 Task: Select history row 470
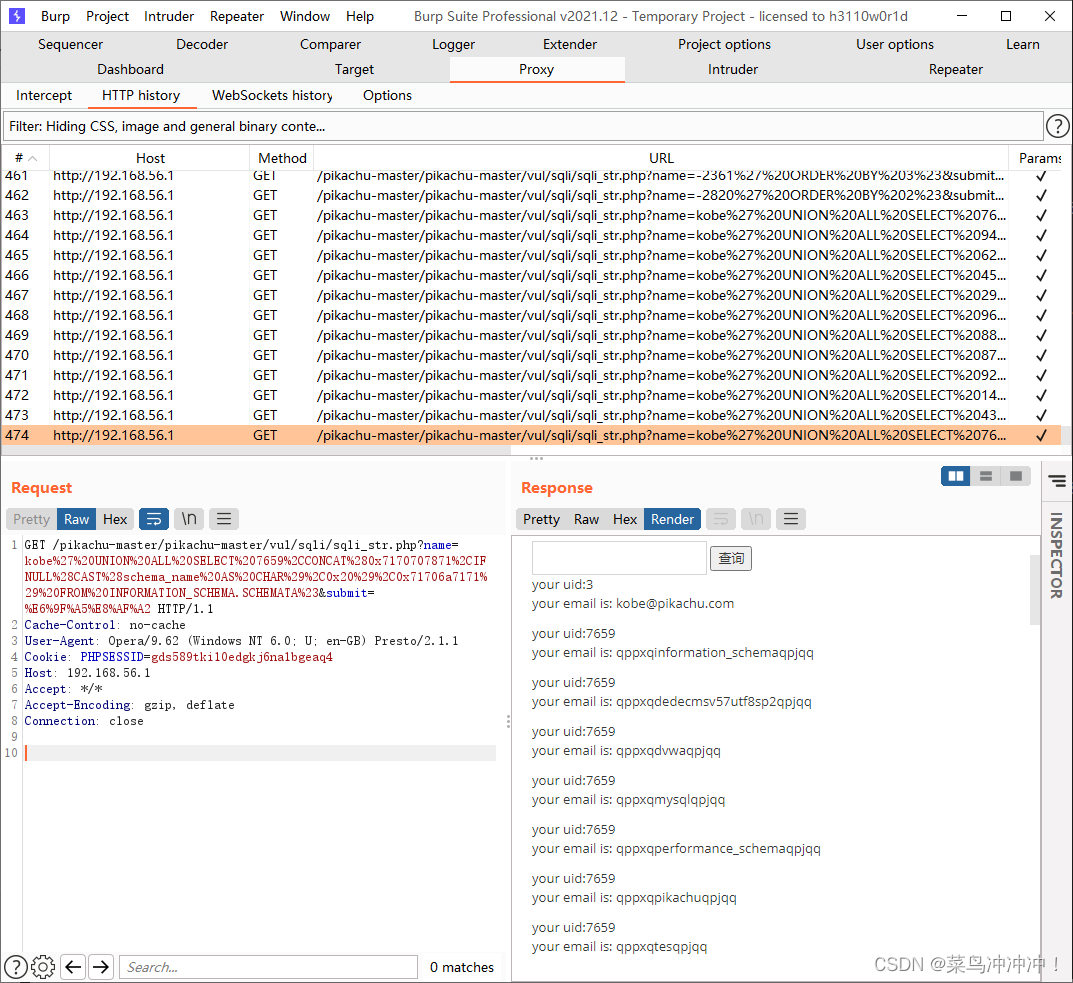click(531, 355)
